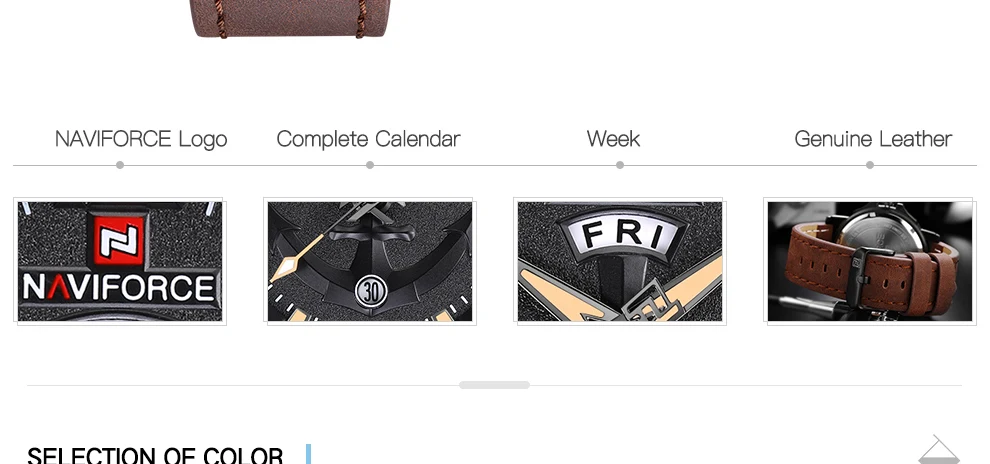
Task: Click the red N emblem icon
Action: point(119,240)
